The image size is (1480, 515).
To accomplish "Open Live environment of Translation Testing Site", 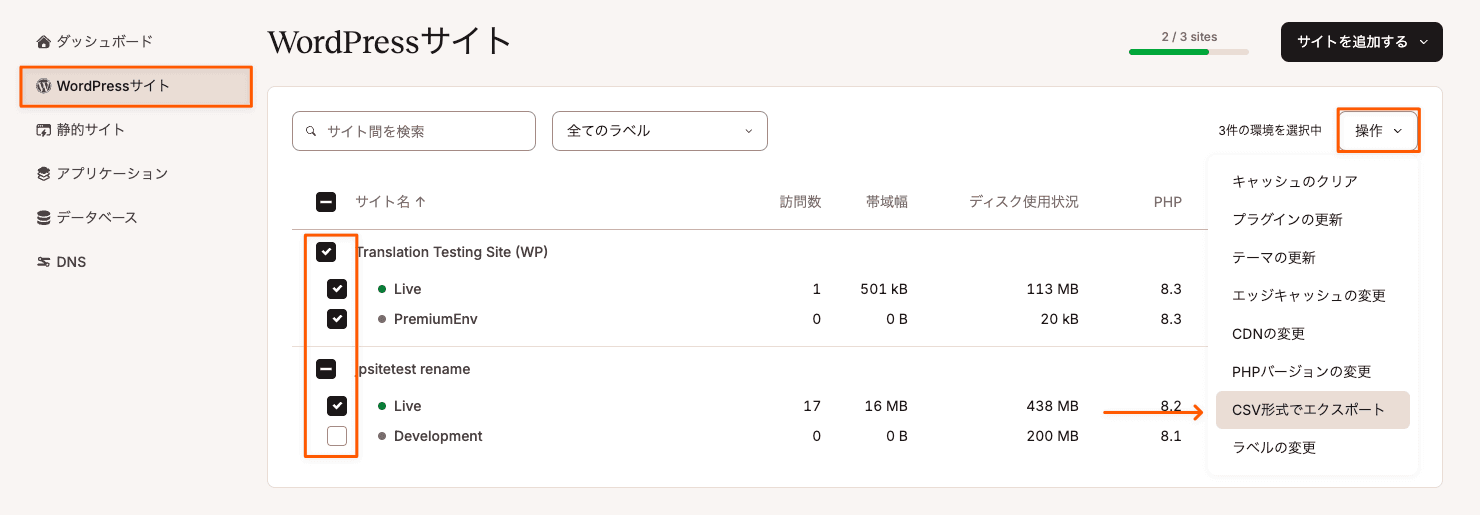I will click(407, 289).
